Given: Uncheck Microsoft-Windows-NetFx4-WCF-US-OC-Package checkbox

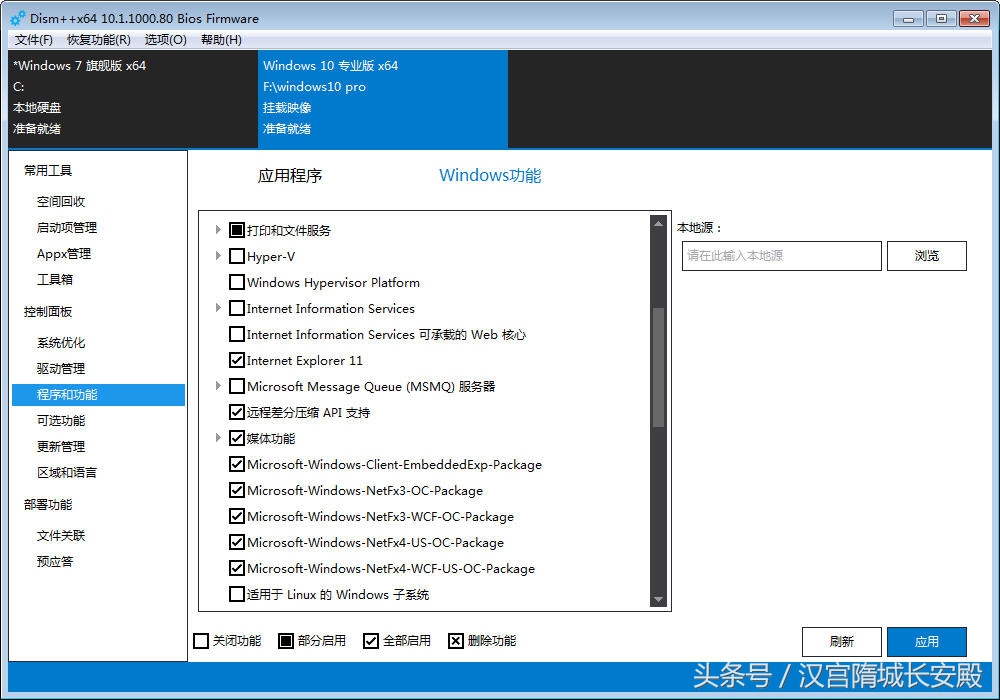Looking at the screenshot, I should [x=237, y=568].
